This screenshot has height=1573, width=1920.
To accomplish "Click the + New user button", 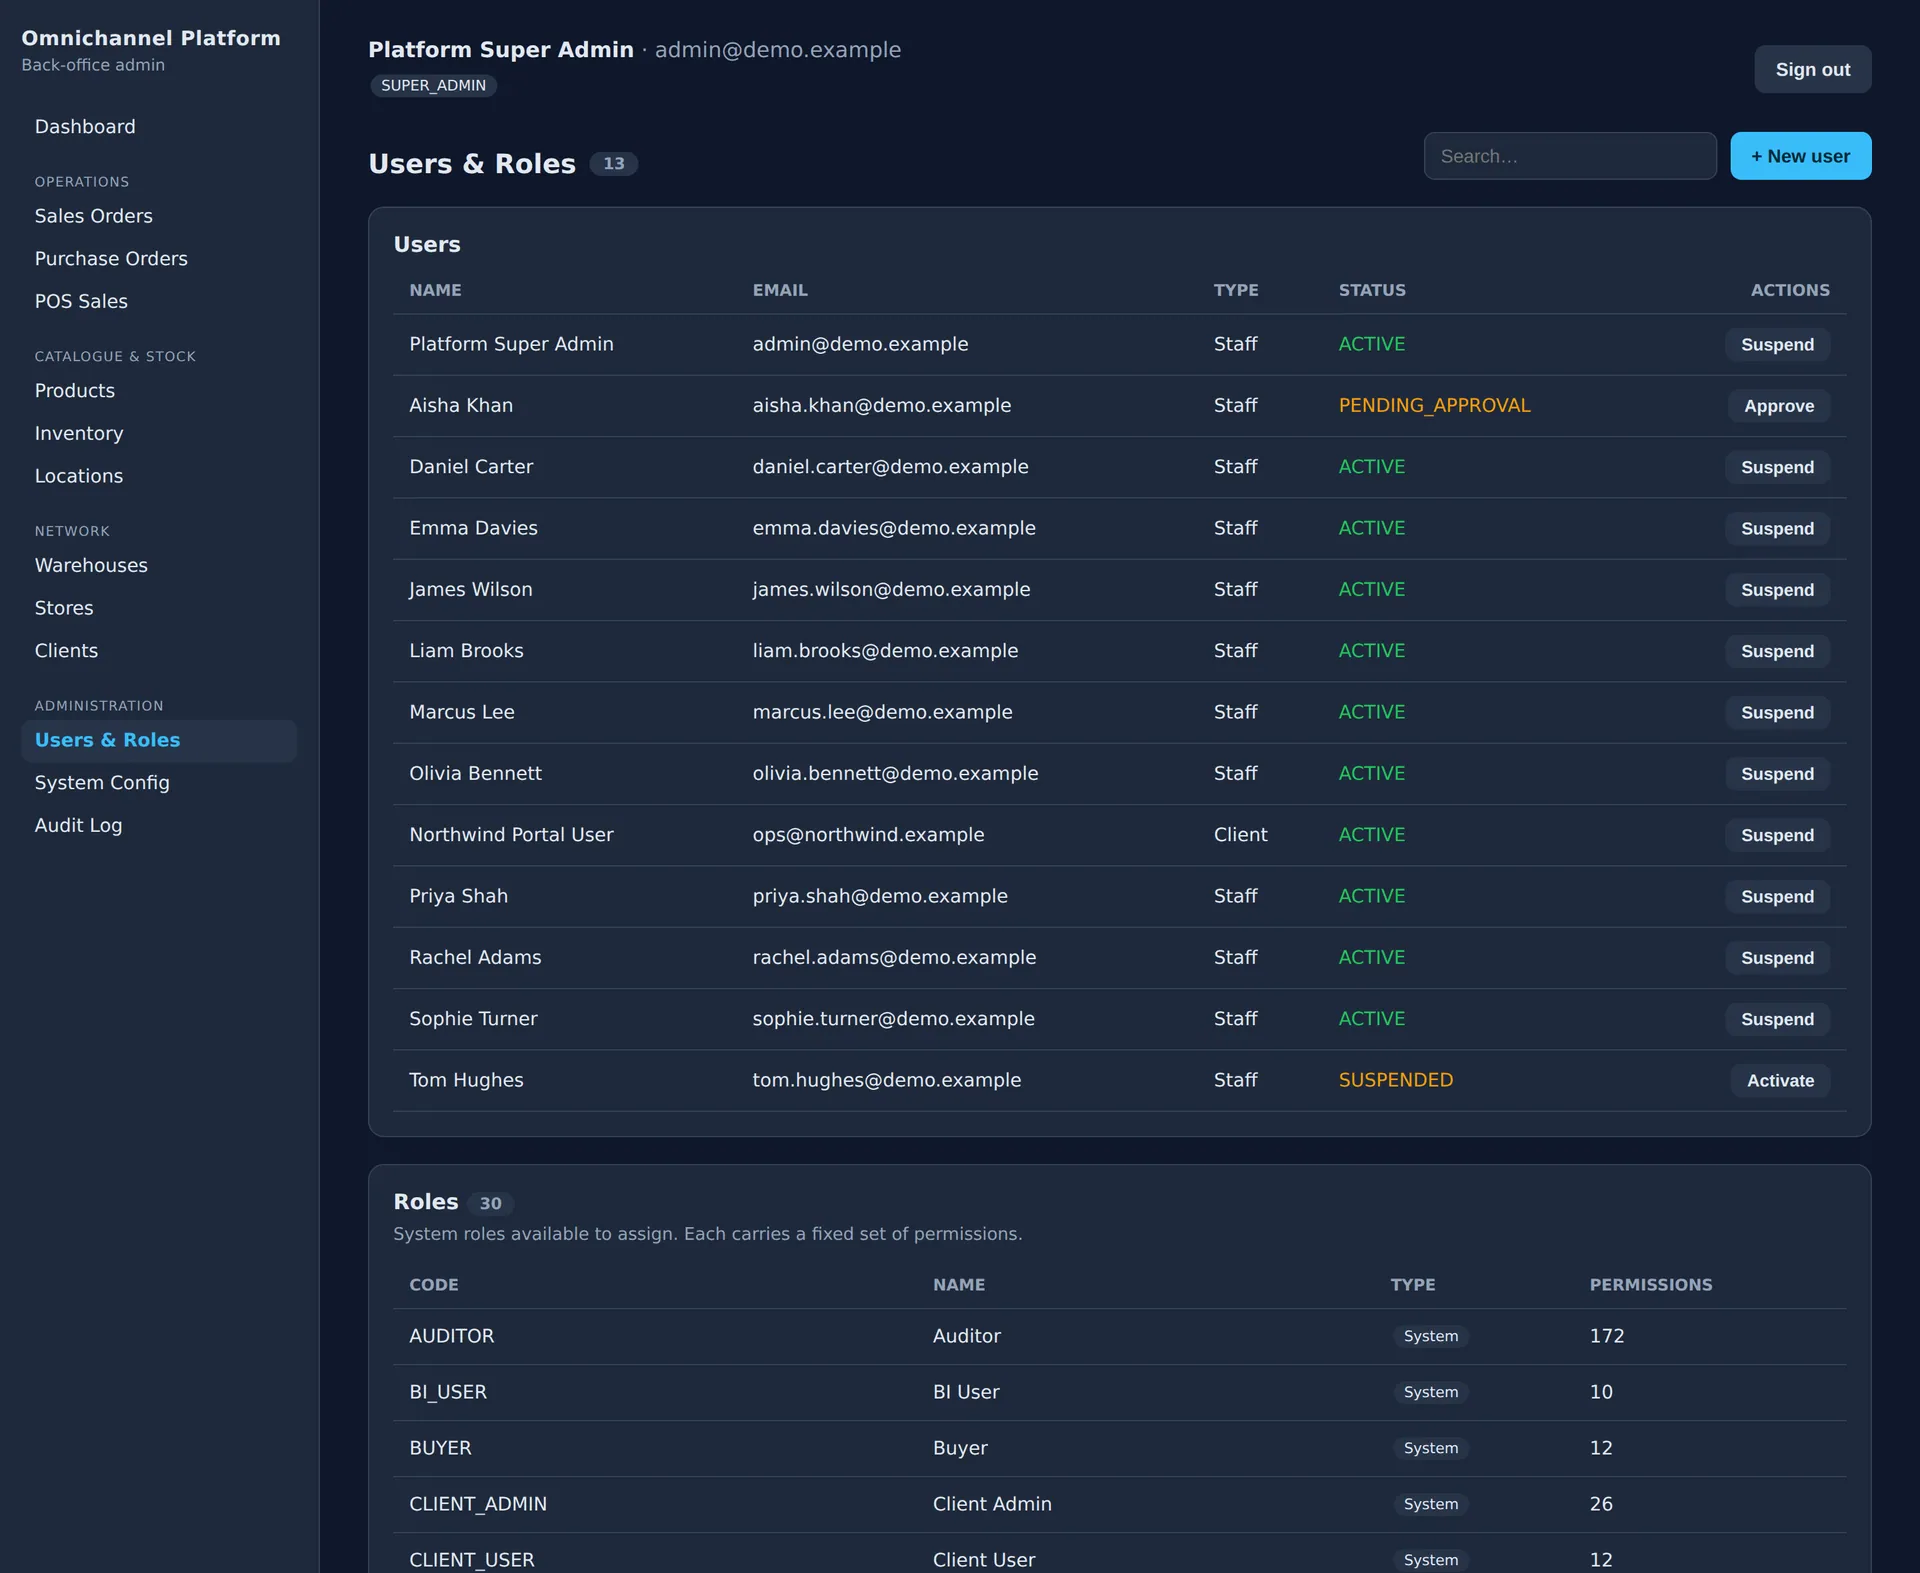I will pyautogui.click(x=1800, y=156).
